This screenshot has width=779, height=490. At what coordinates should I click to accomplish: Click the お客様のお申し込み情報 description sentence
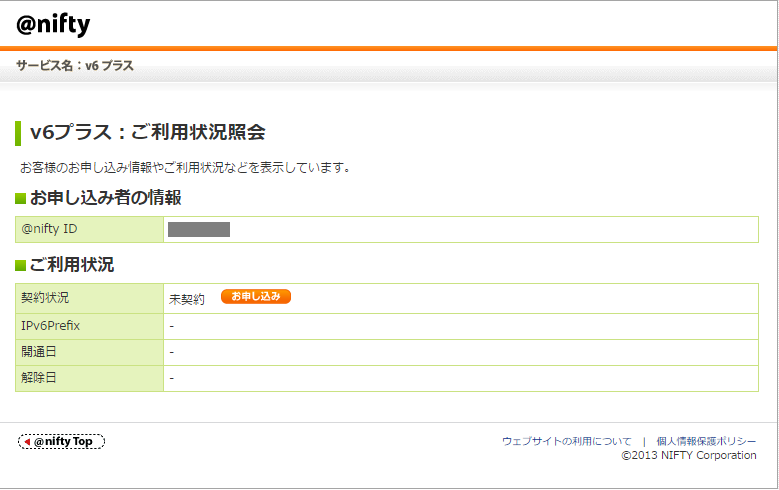coord(185,168)
